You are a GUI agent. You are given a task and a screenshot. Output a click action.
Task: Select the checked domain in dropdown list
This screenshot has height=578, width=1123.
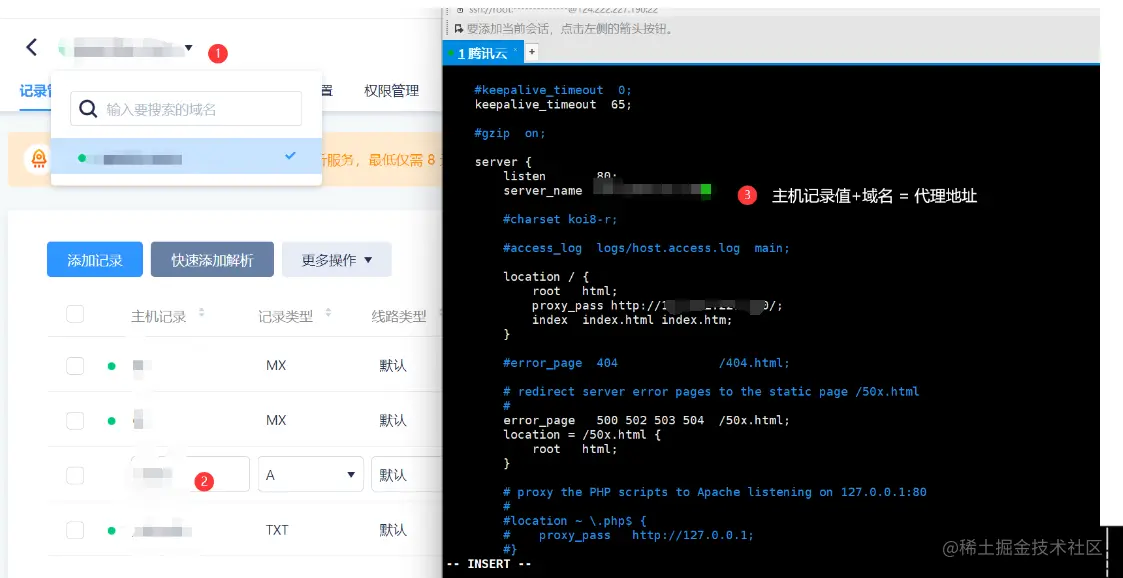(186, 156)
